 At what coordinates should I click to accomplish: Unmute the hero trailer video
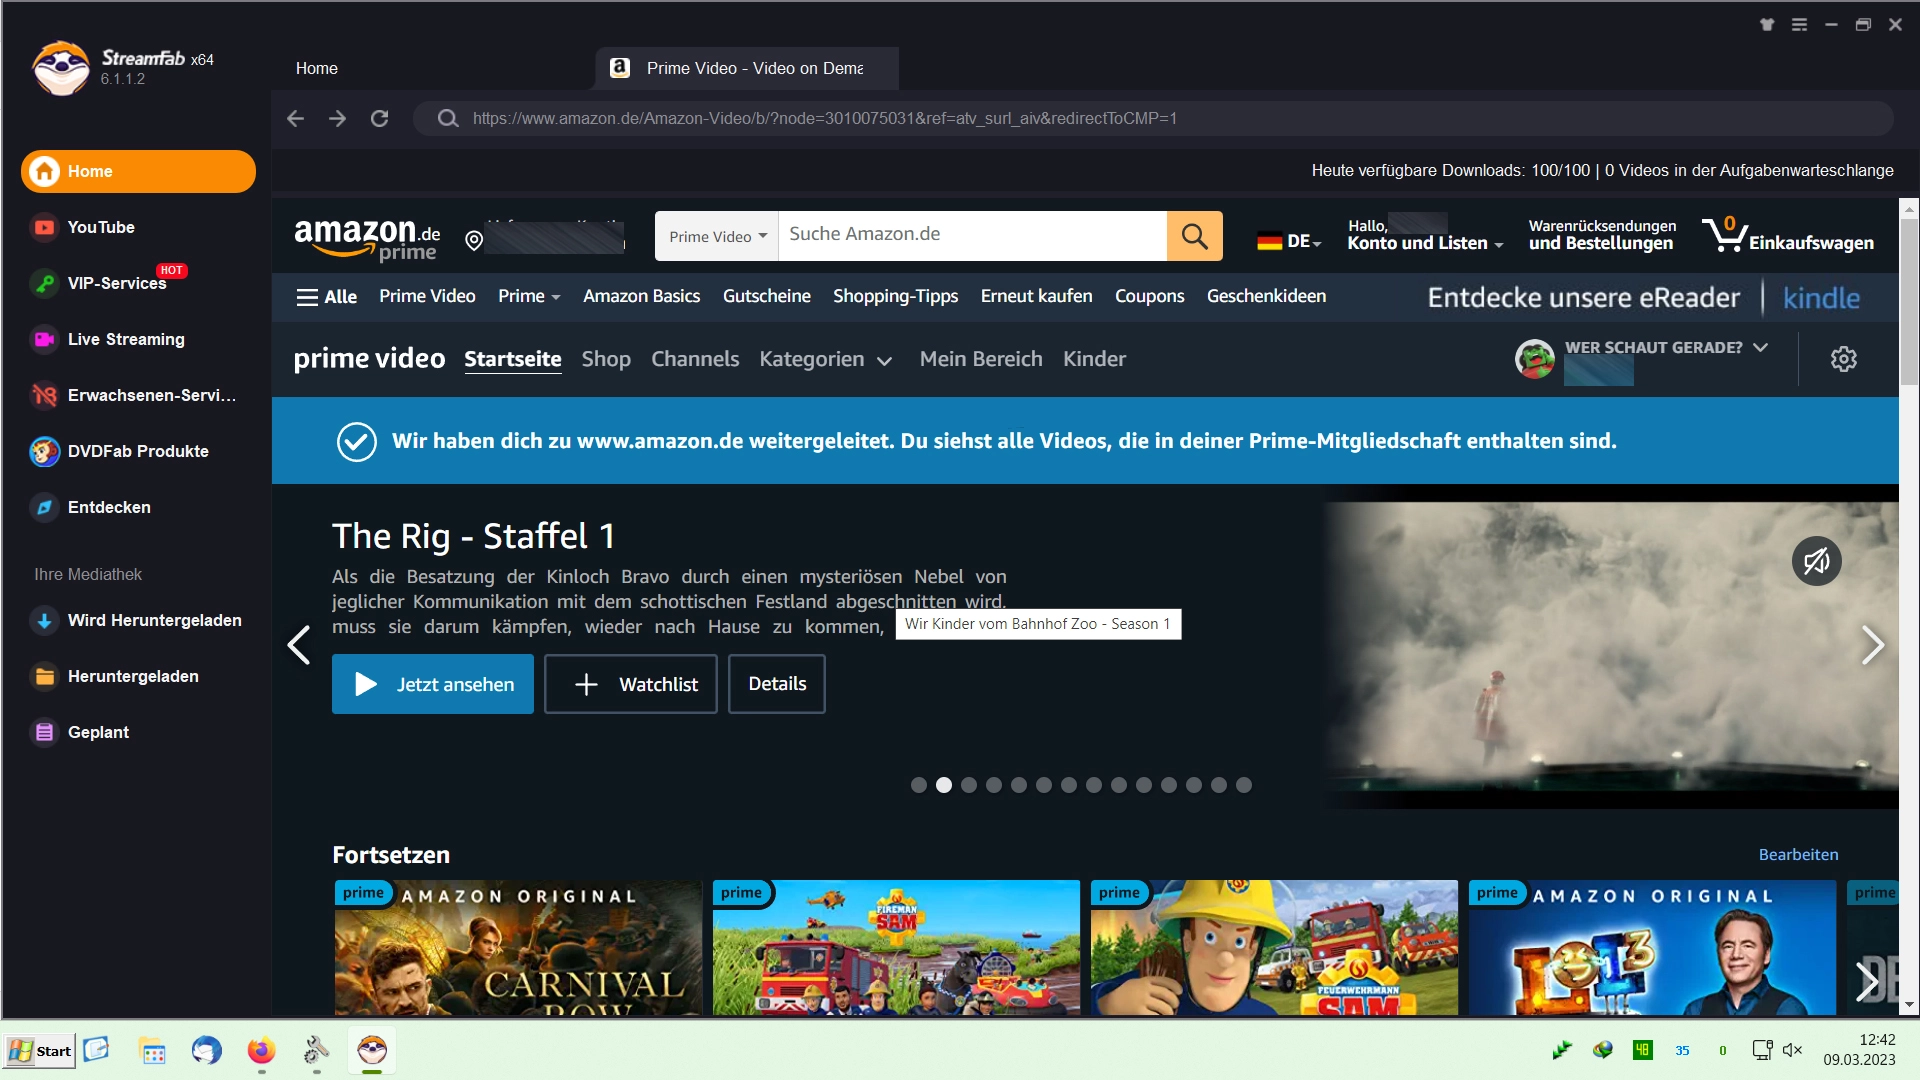1816,561
